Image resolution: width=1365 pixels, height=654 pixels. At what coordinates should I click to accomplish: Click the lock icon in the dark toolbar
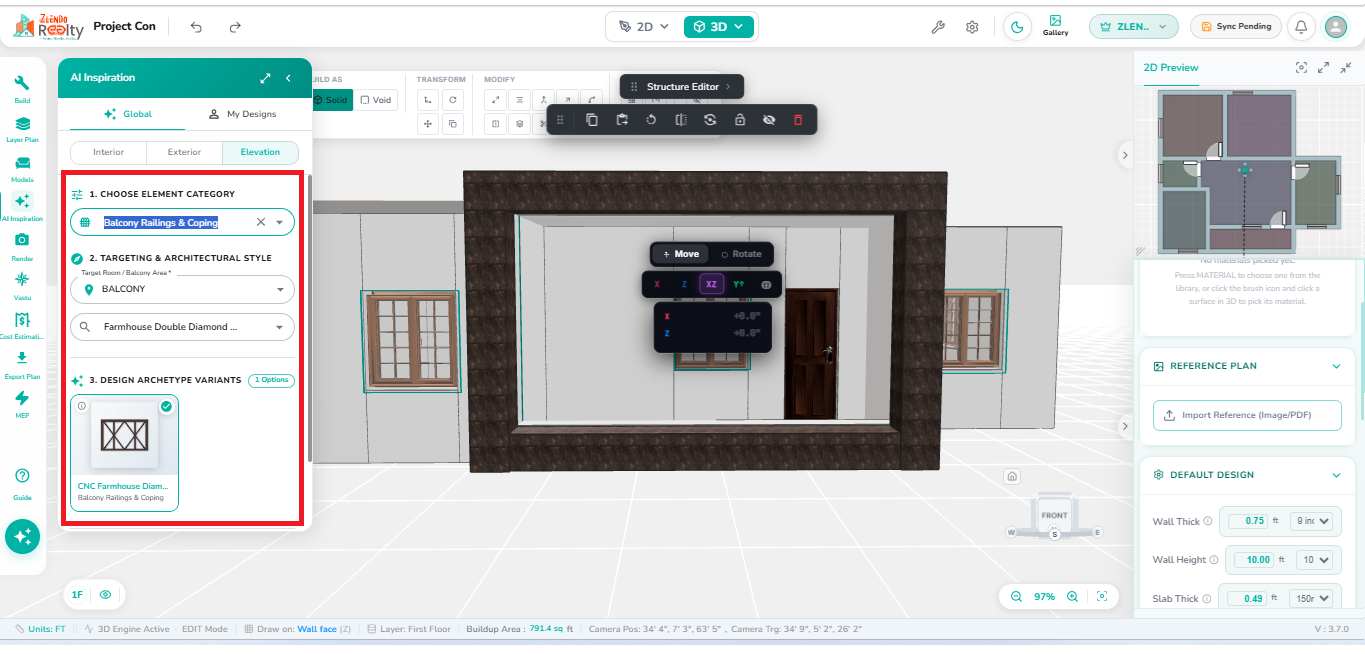click(x=739, y=120)
